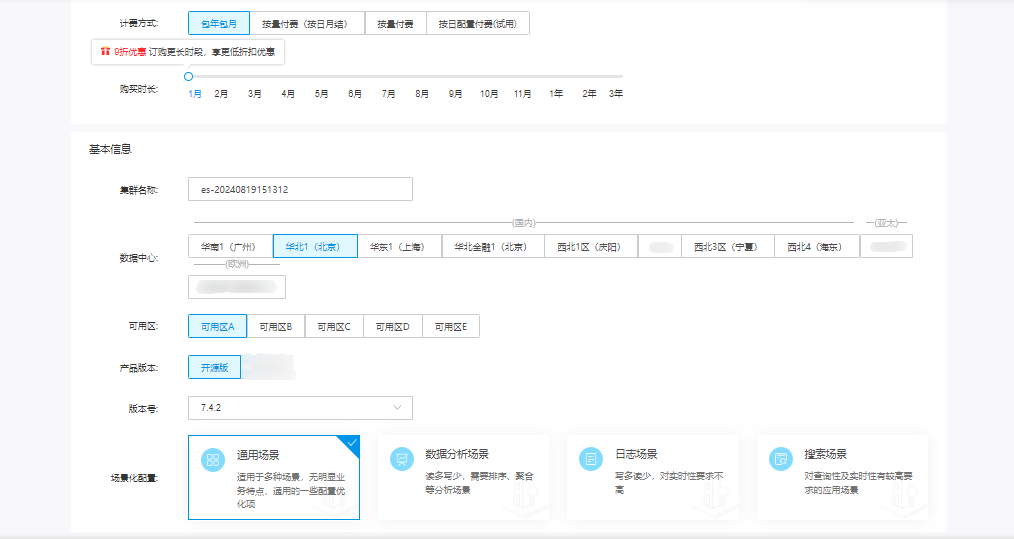Screen dimensions: 1014x539
Task: Click the red gift discount icon
Action: [x=105, y=51]
